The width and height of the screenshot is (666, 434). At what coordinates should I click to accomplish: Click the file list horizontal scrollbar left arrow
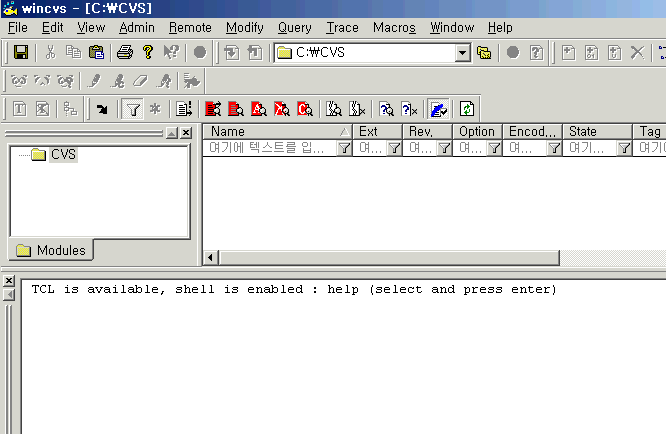(x=210, y=258)
